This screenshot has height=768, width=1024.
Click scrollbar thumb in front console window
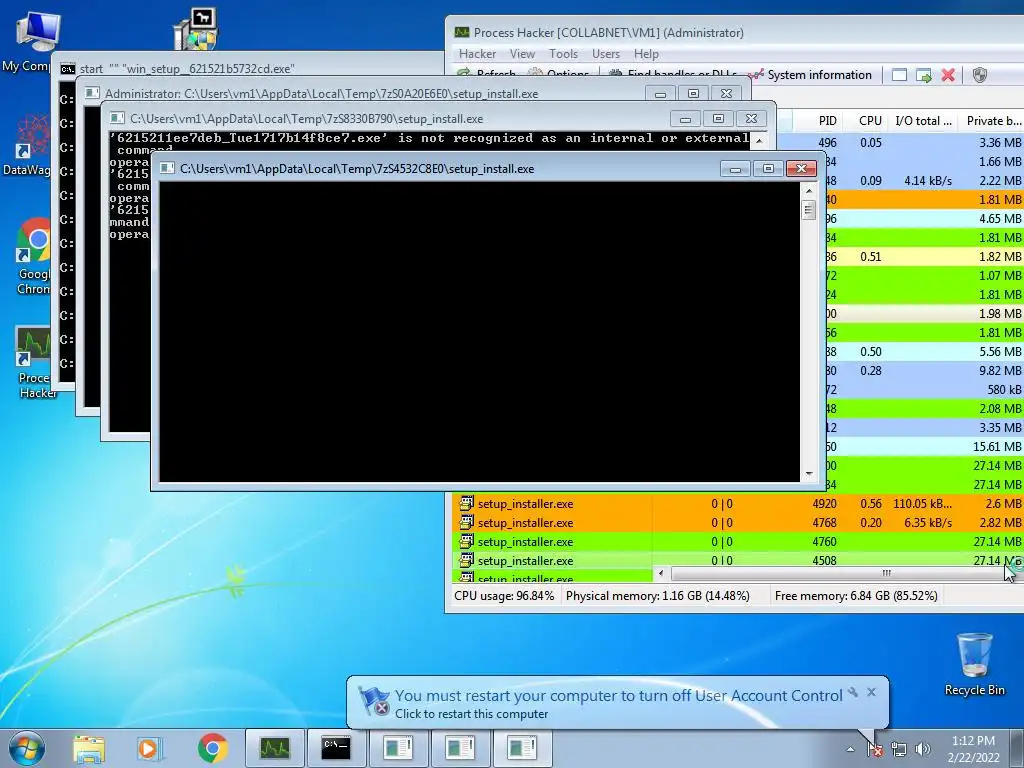coord(808,210)
